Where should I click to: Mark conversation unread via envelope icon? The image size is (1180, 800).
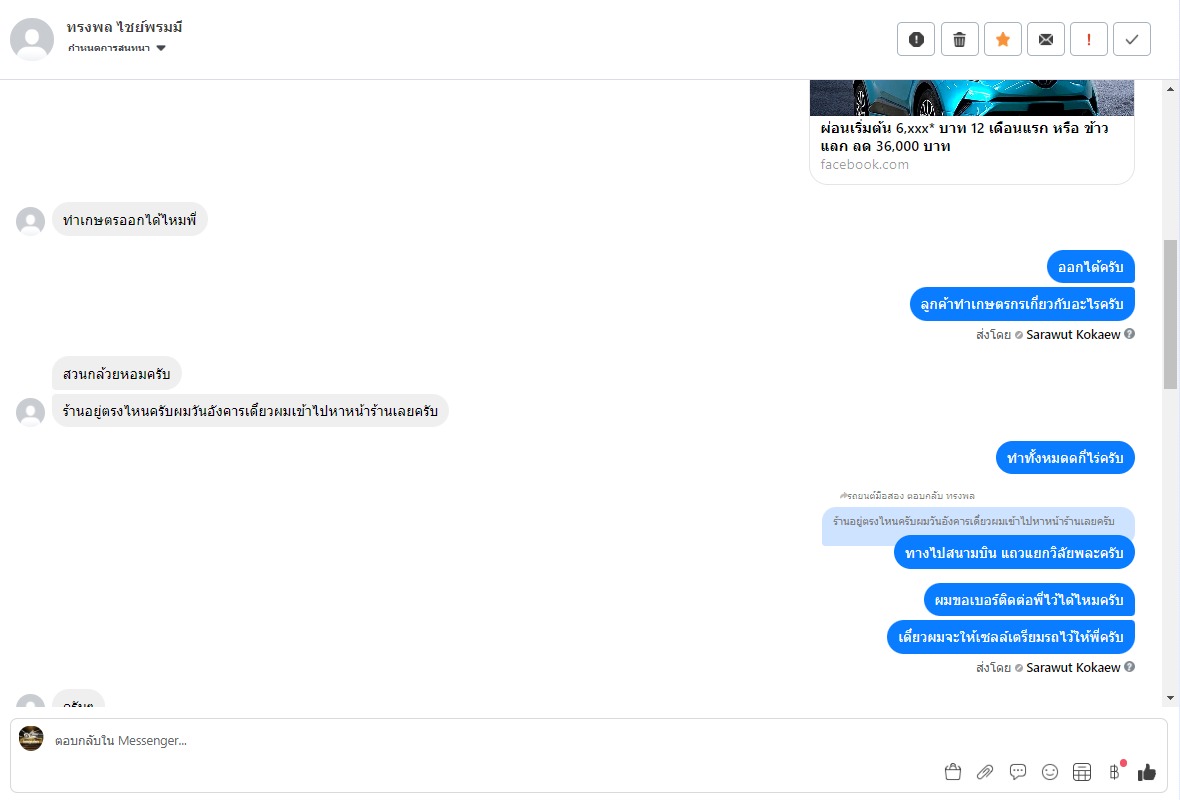(1046, 39)
